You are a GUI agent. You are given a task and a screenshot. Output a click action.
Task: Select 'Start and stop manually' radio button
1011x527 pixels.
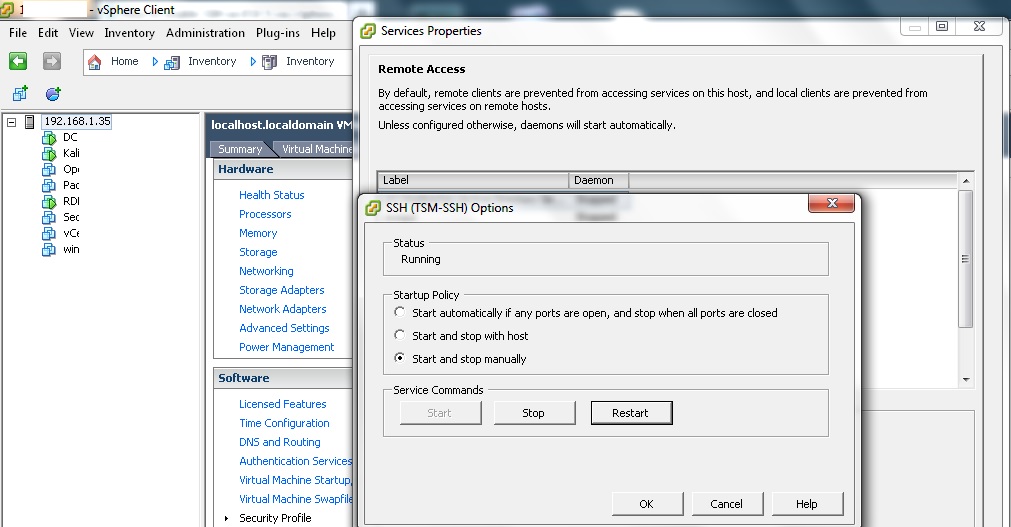(x=400, y=359)
